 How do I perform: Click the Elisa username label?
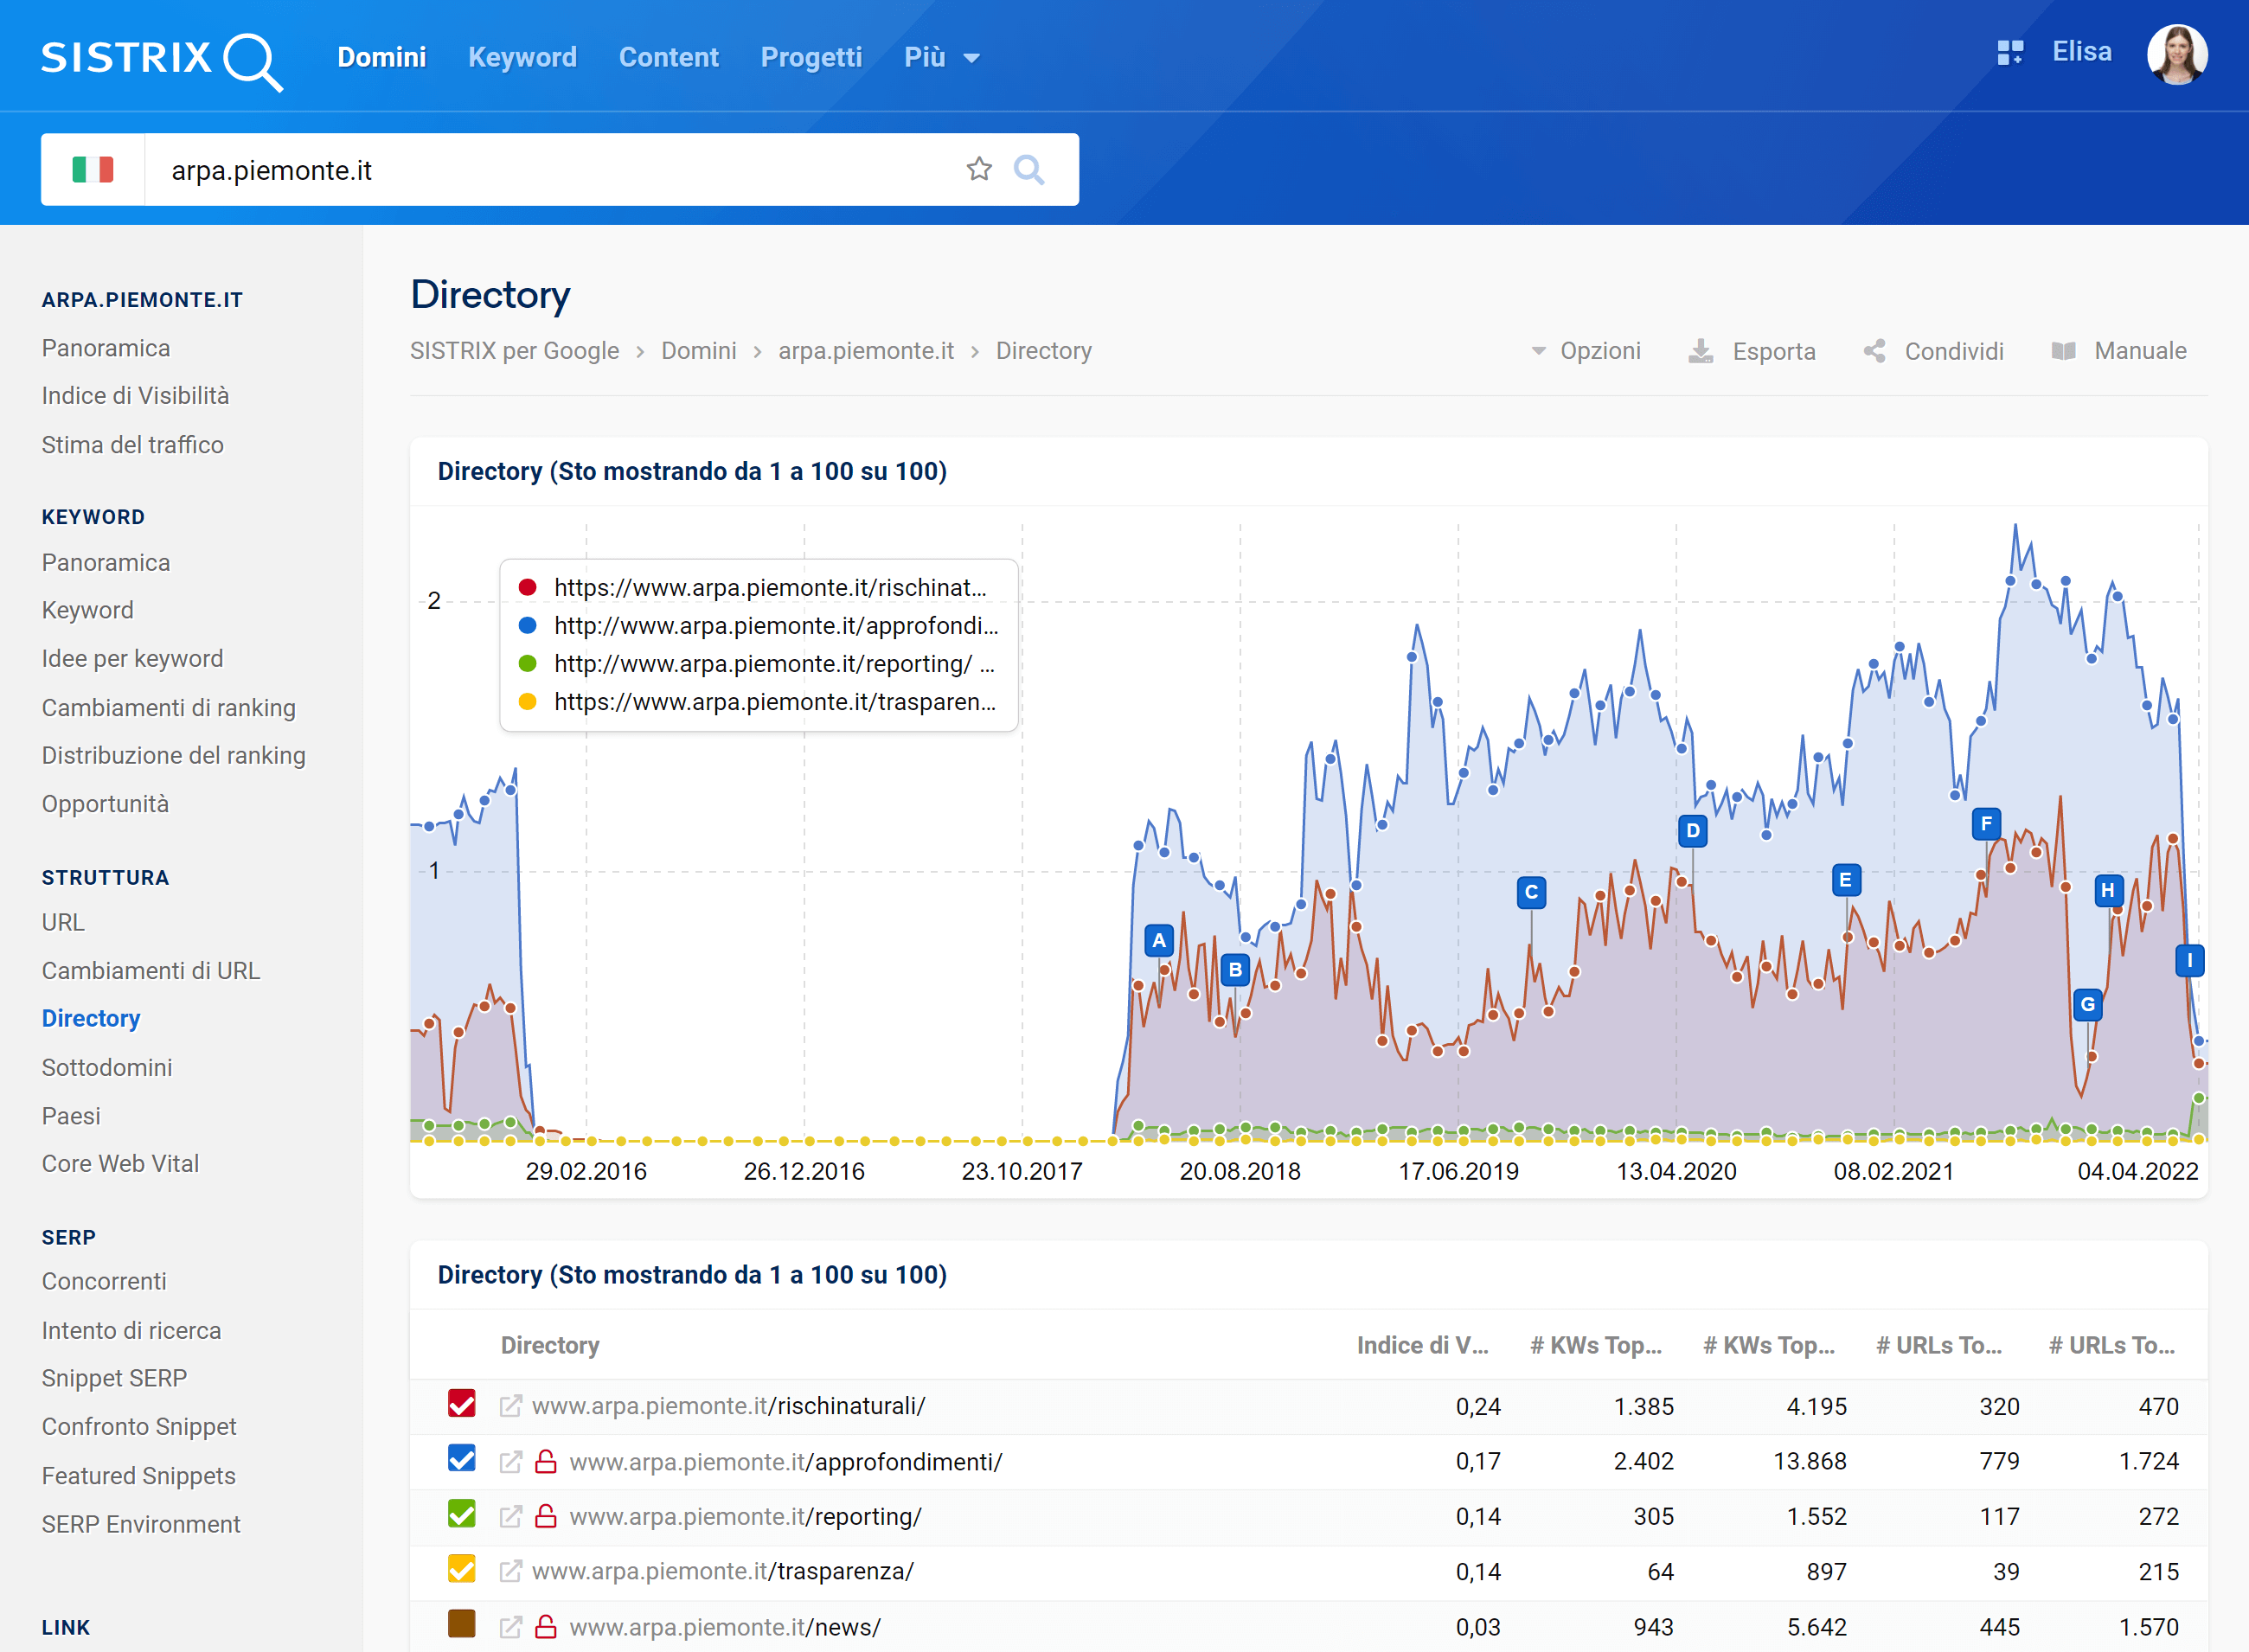tap(2081, 52)
